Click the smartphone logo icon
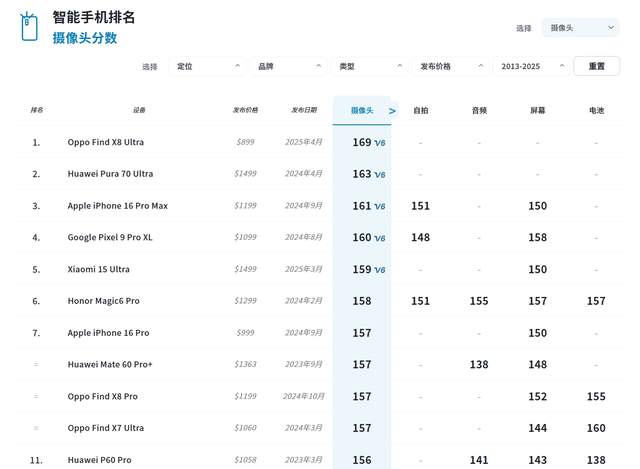The height and width of the screenshot is (469, 640). [x=29, y=27]
